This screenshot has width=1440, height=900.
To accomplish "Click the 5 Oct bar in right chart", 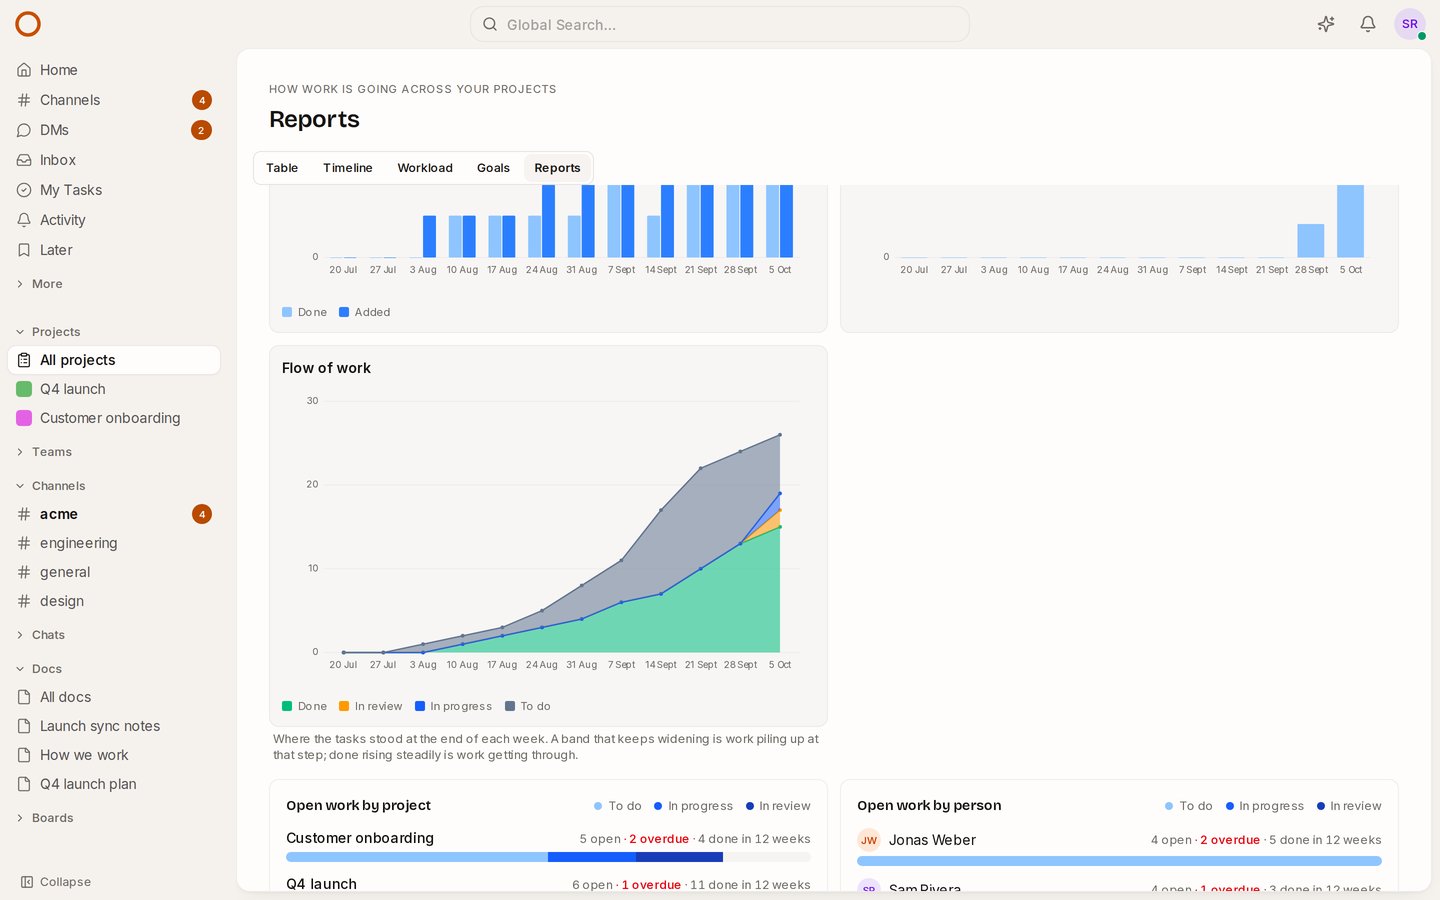I will (1350, 221).
